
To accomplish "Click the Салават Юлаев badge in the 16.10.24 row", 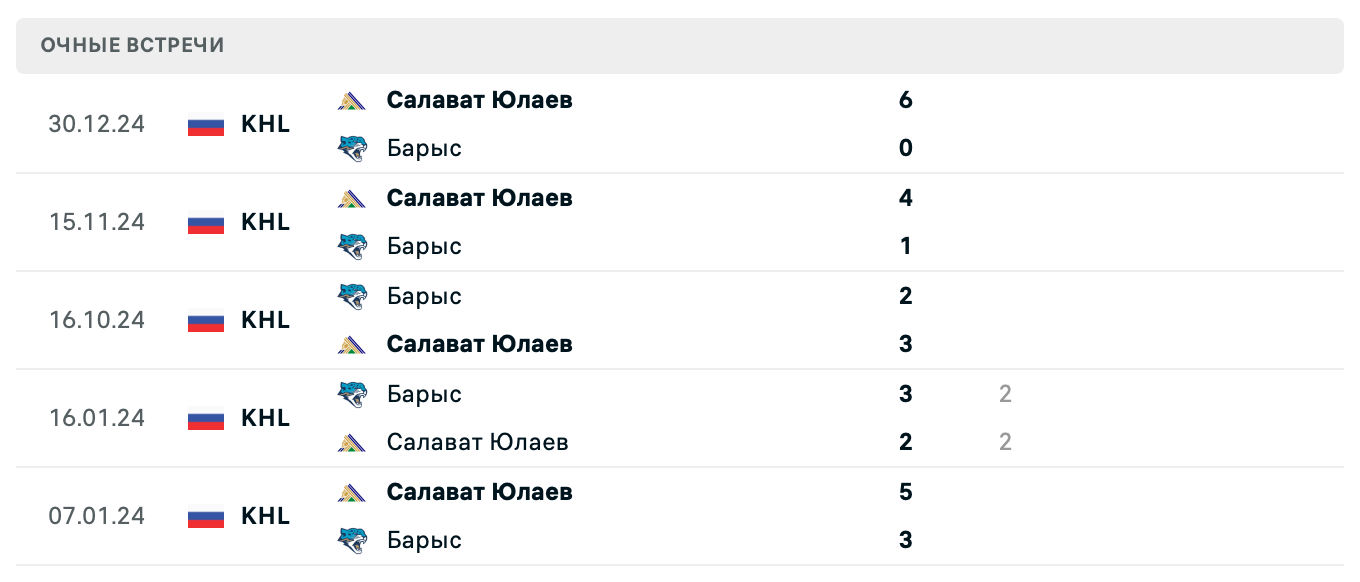I will click(x=352, y=344).
